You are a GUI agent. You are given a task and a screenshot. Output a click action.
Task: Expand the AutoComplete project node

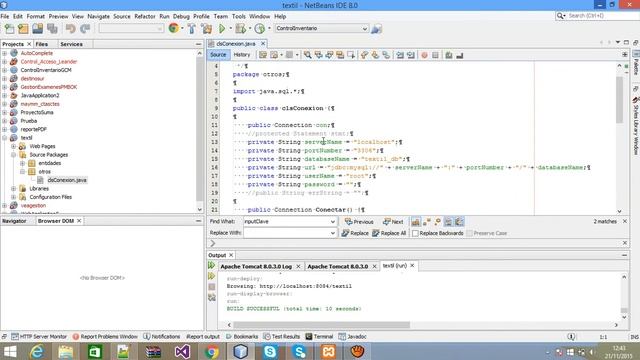[x=4, y=53]
